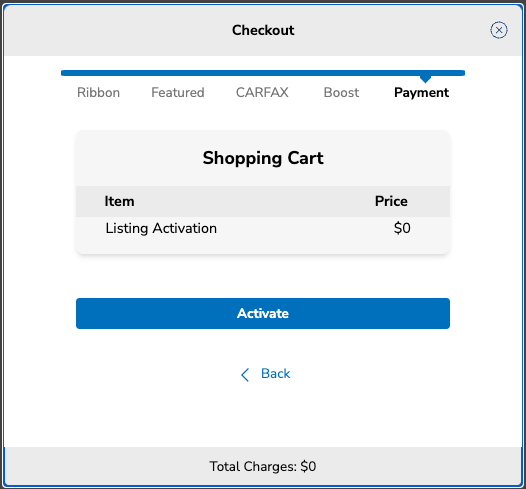Click the Shopping Cart heading

pos(263,158)
